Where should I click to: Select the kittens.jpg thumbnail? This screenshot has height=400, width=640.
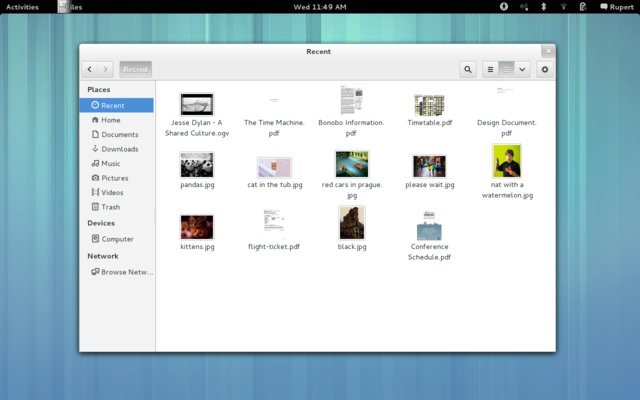click(x=197, y=226)
